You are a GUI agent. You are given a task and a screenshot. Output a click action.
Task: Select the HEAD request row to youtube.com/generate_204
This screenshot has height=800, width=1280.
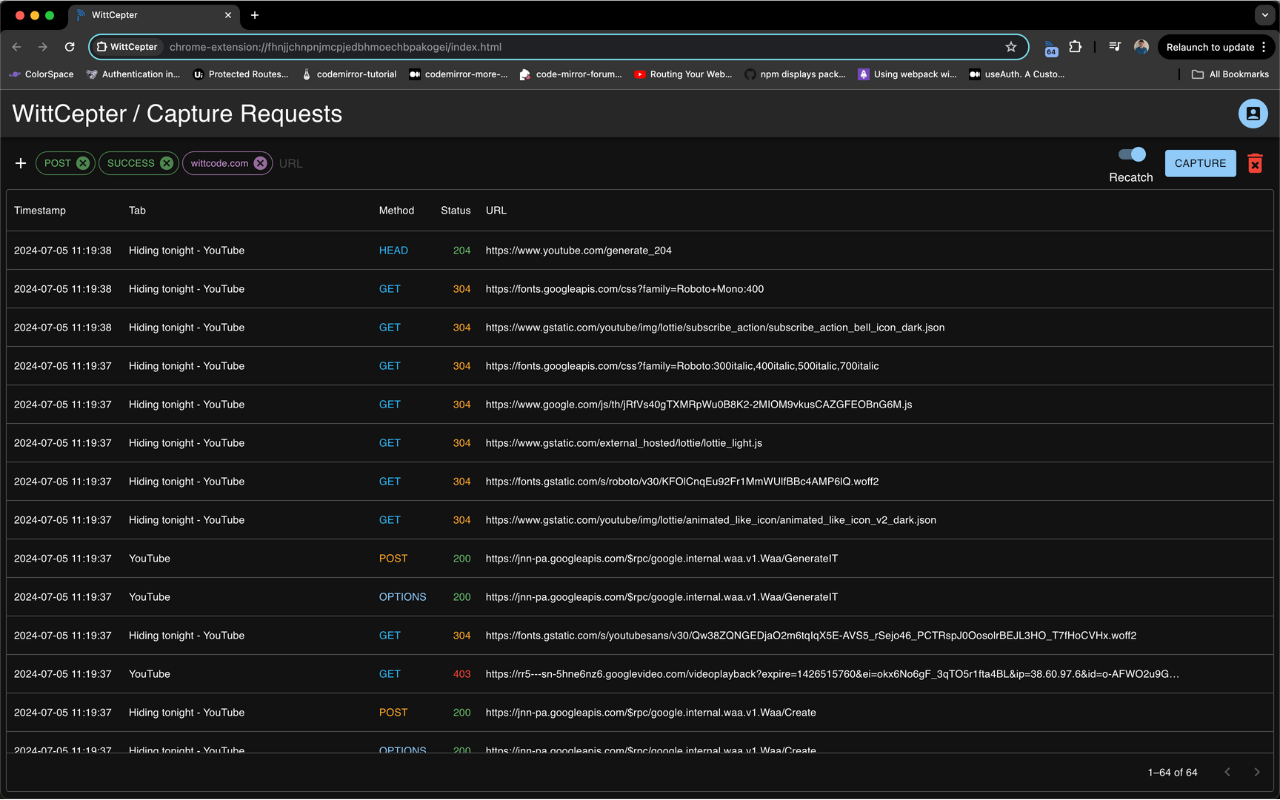click(640, 251)
